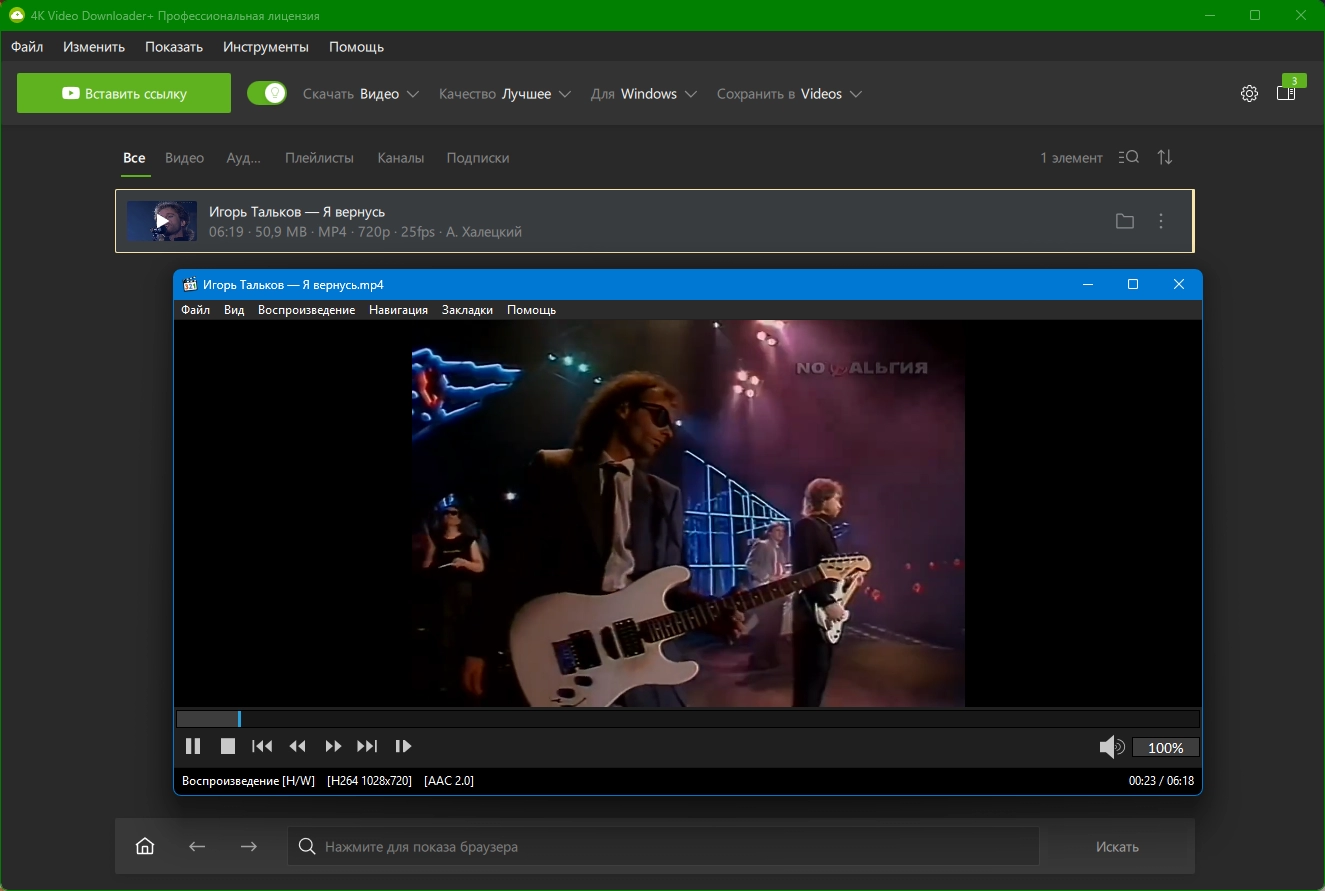Screen dimensions: 1325x891
Task: Open 4K Video Downloader settings gear
Action: 1249,94
